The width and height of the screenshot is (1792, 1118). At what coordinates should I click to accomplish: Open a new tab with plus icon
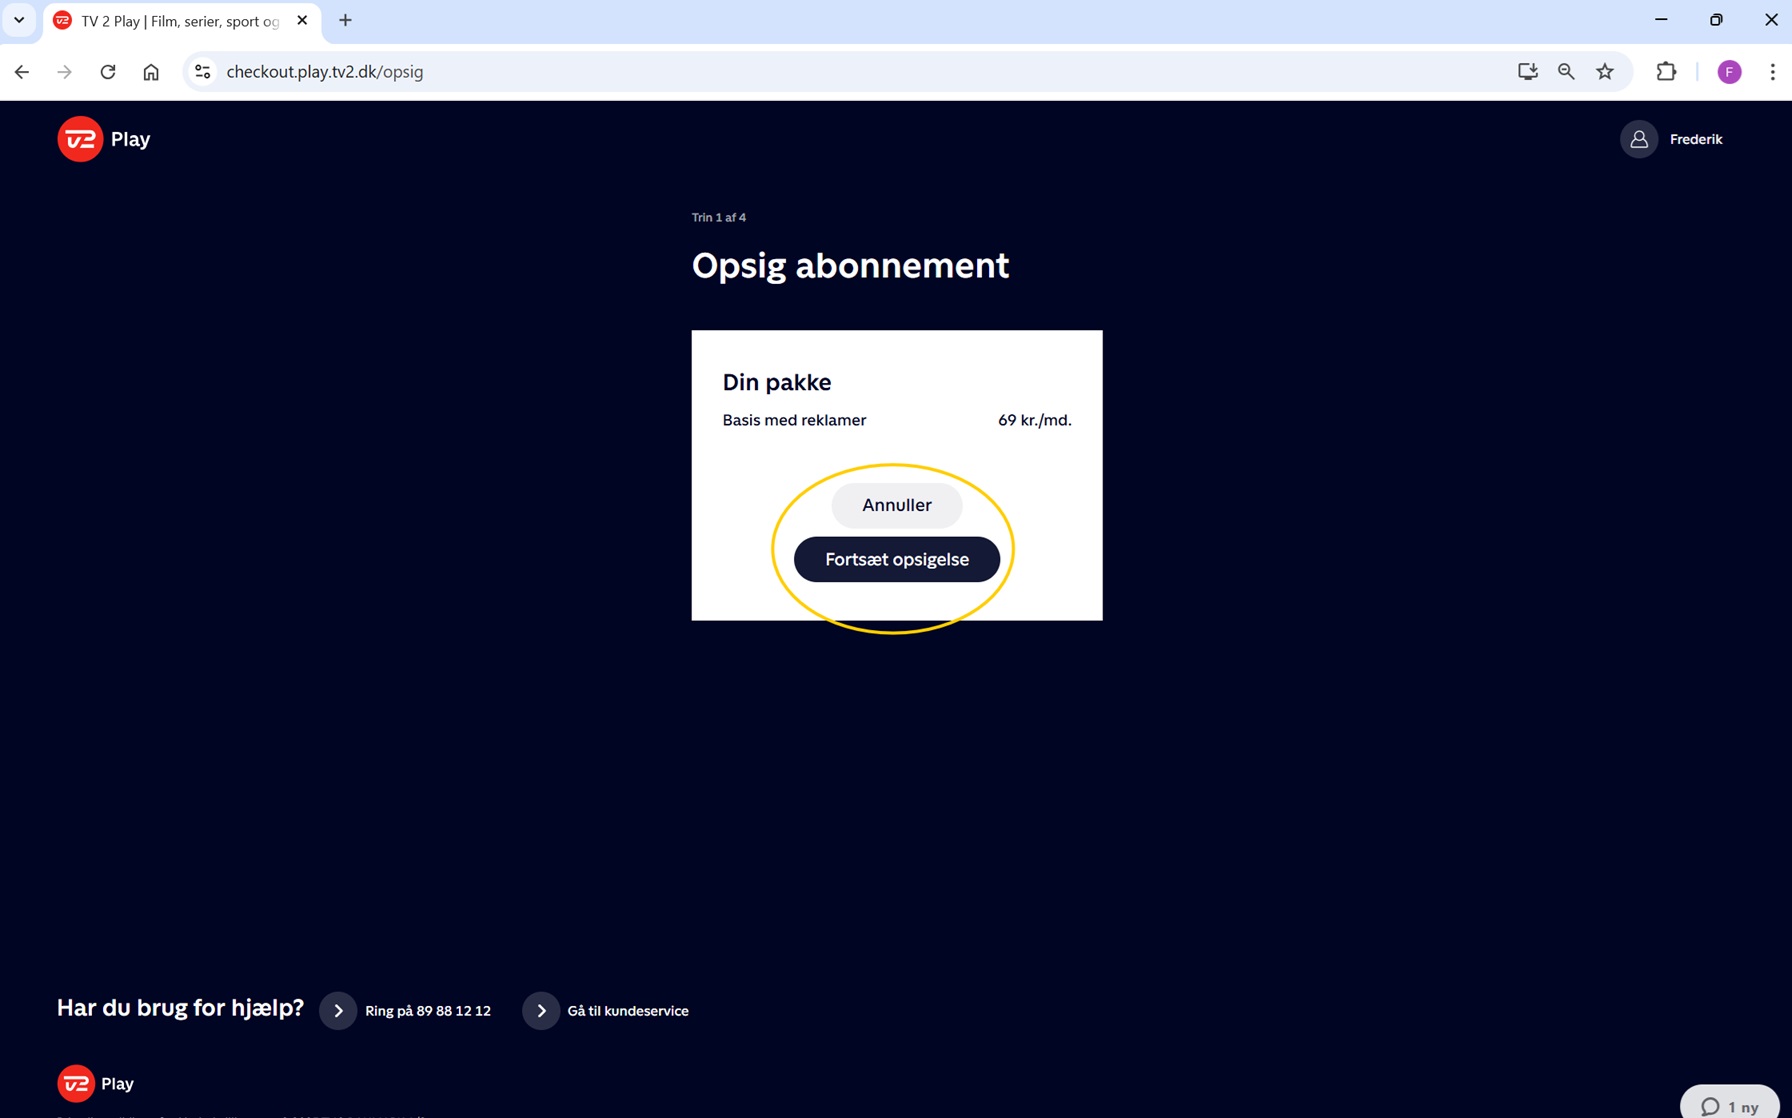[345, 21]
